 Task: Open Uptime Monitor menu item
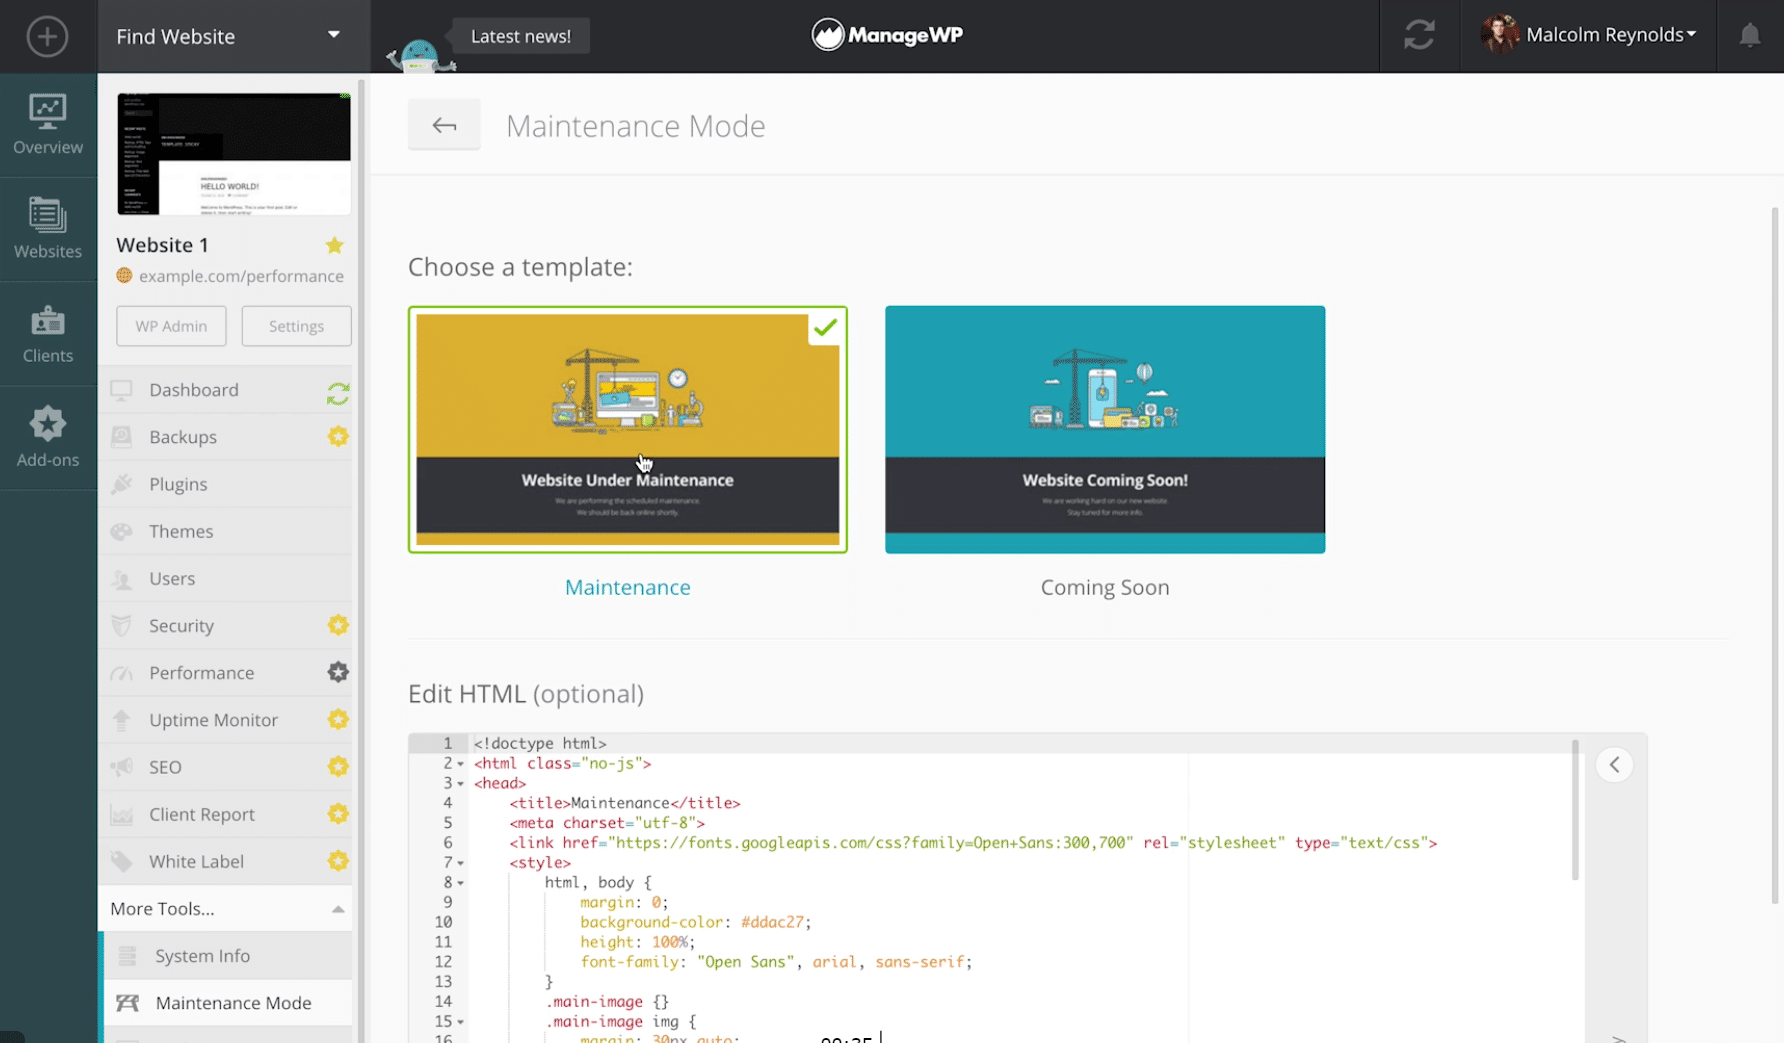(213, 720)
